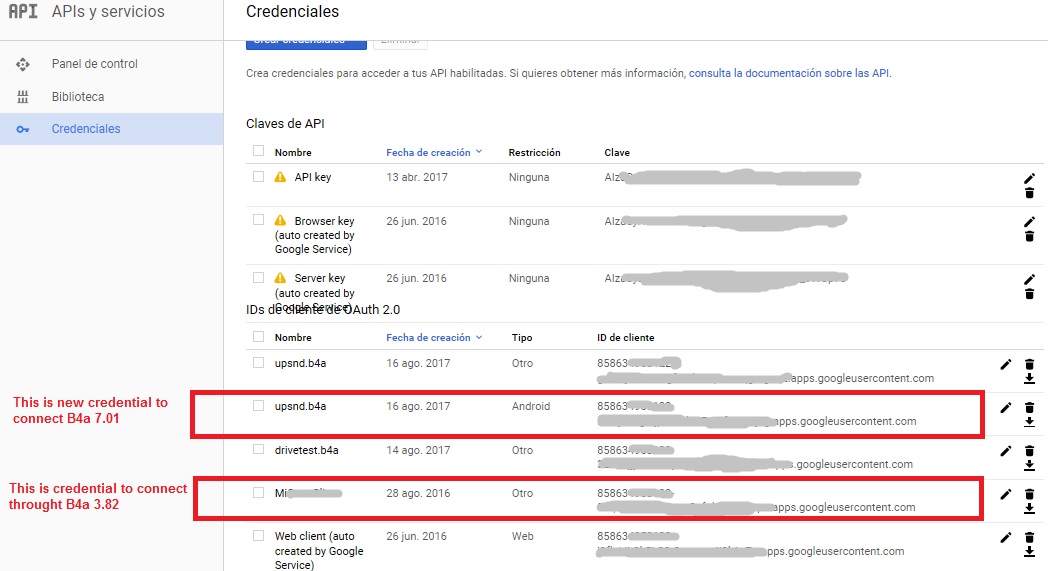Click the Biblioteca sidebar icon
Image resolution: width=1048 pixels, height=571 pixels.
(x=23, y=97)
